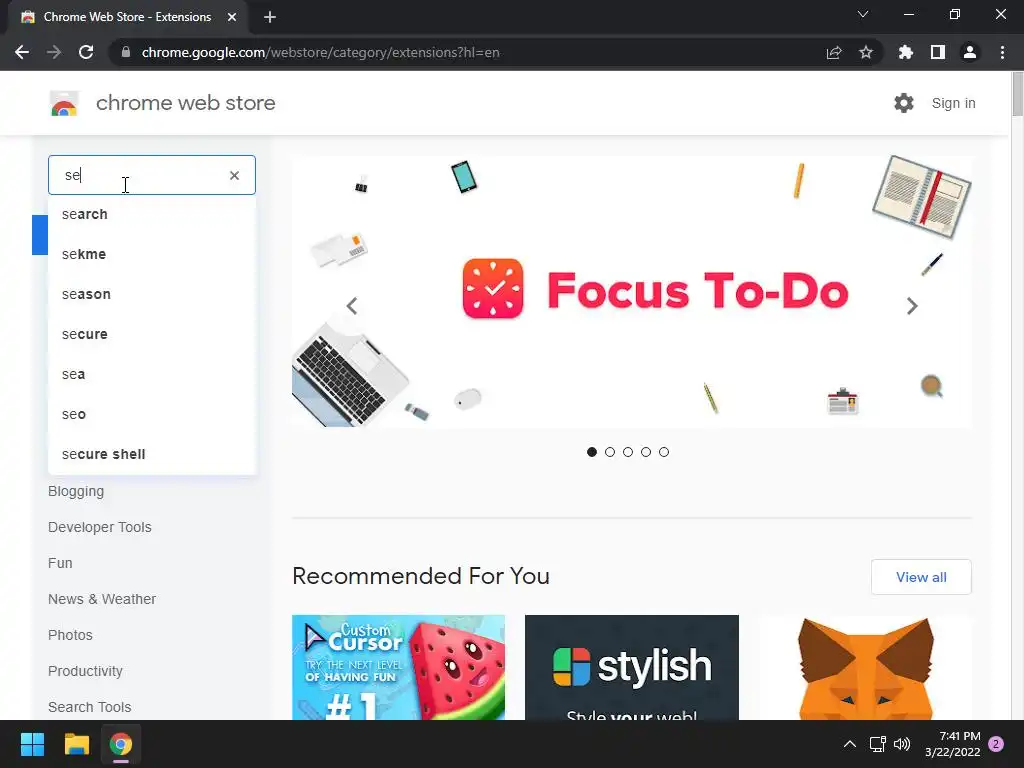Choose the "search" suggestion
This screenshot has width=1024, height=768.
(x=152, y=214)
